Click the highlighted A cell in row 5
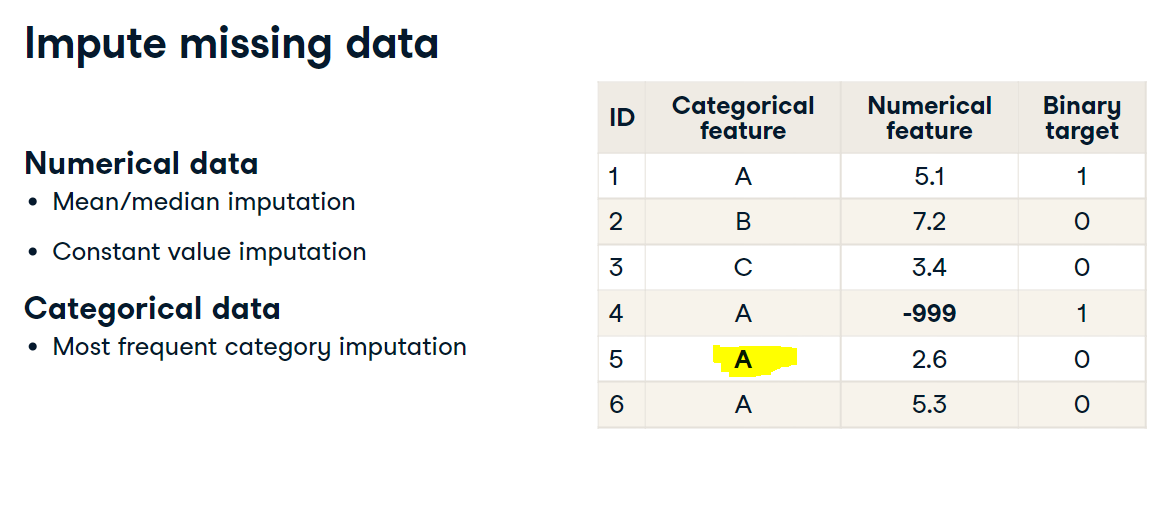 point(742,359)
